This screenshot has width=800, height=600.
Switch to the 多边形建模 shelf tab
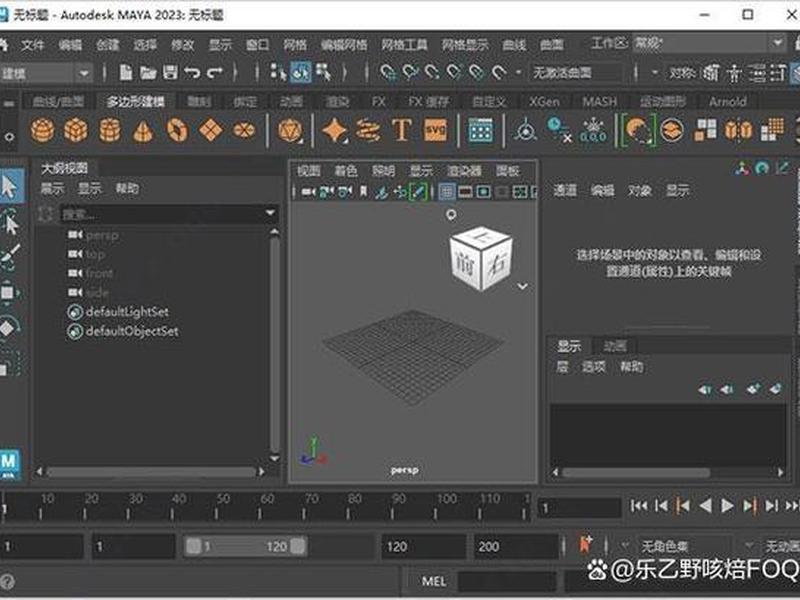[135, 102]
